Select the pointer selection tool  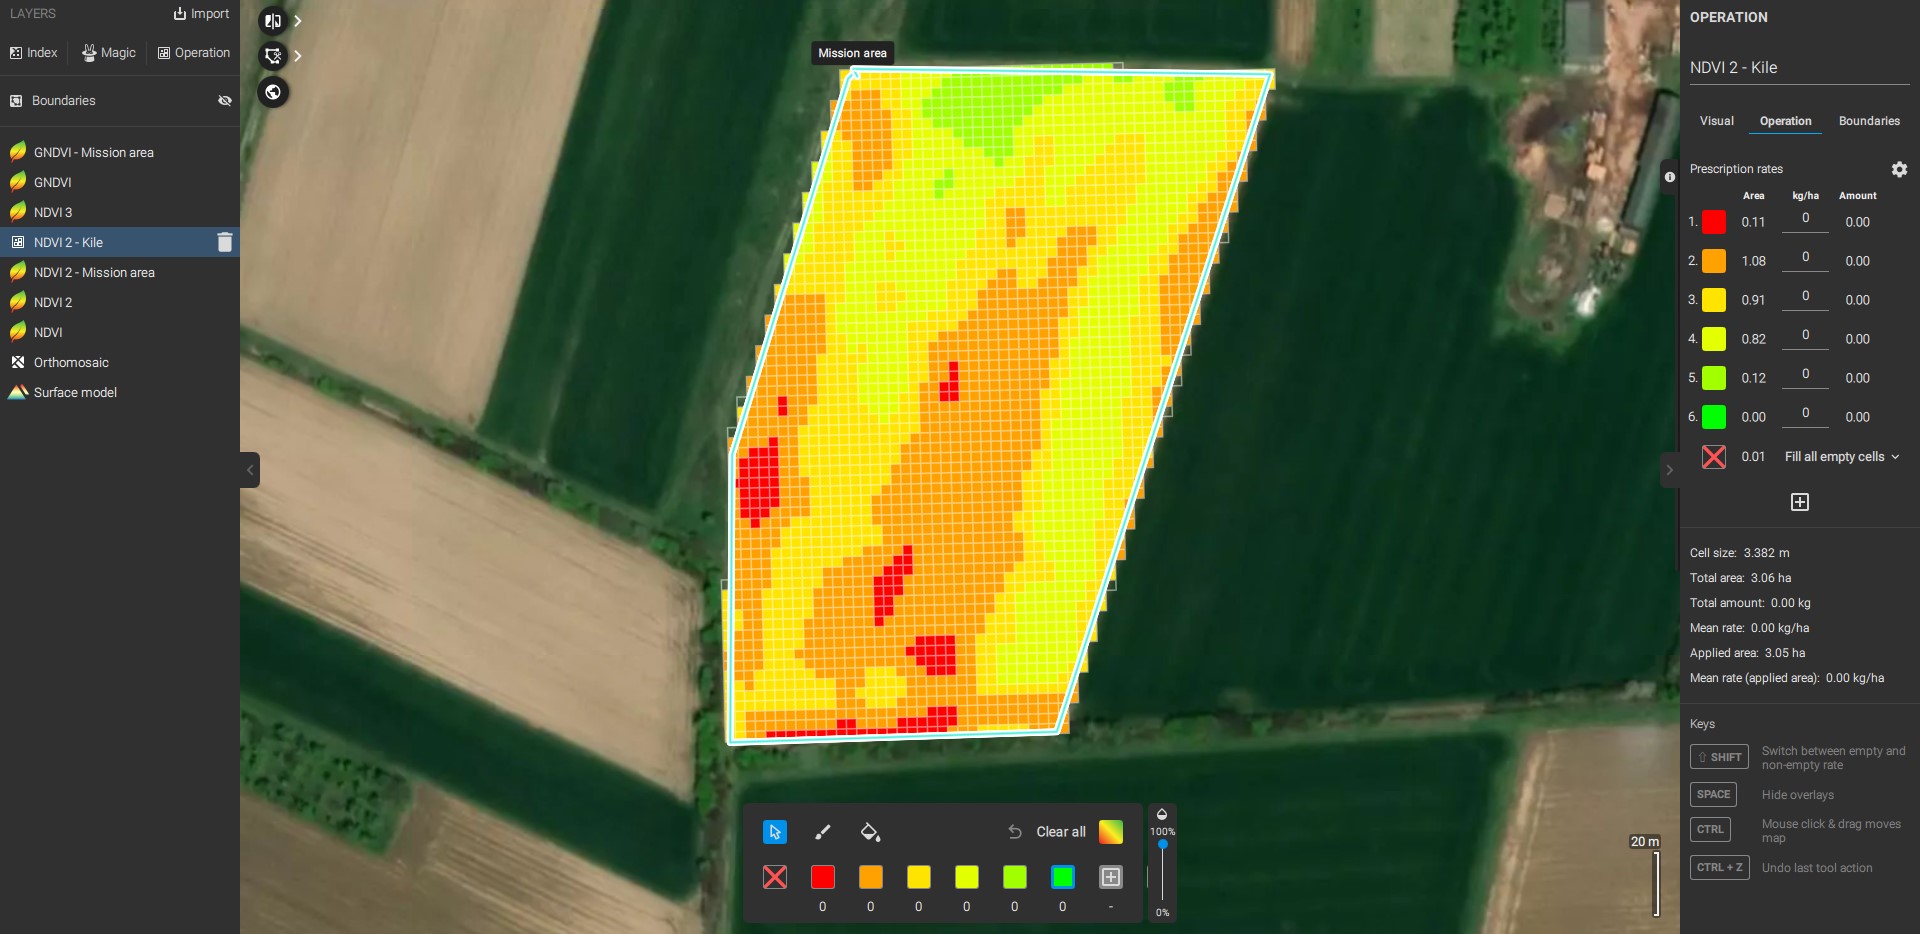(x=775, y=832)
